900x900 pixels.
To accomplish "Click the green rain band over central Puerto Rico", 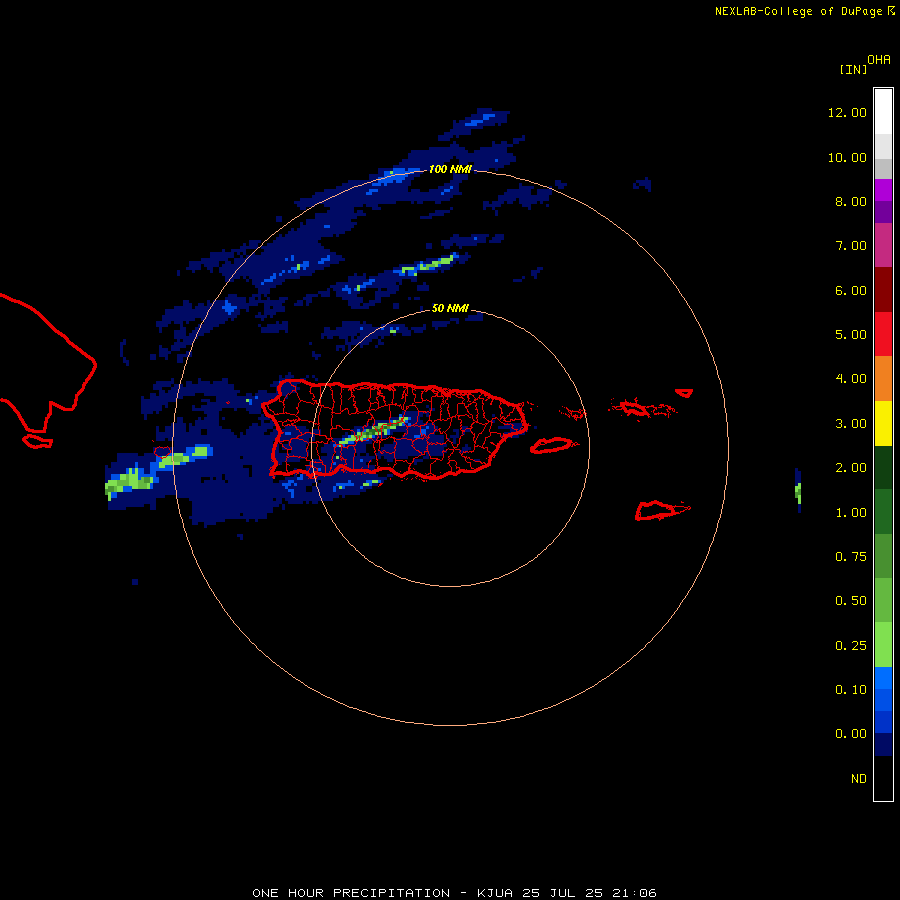I will [374, 430].
